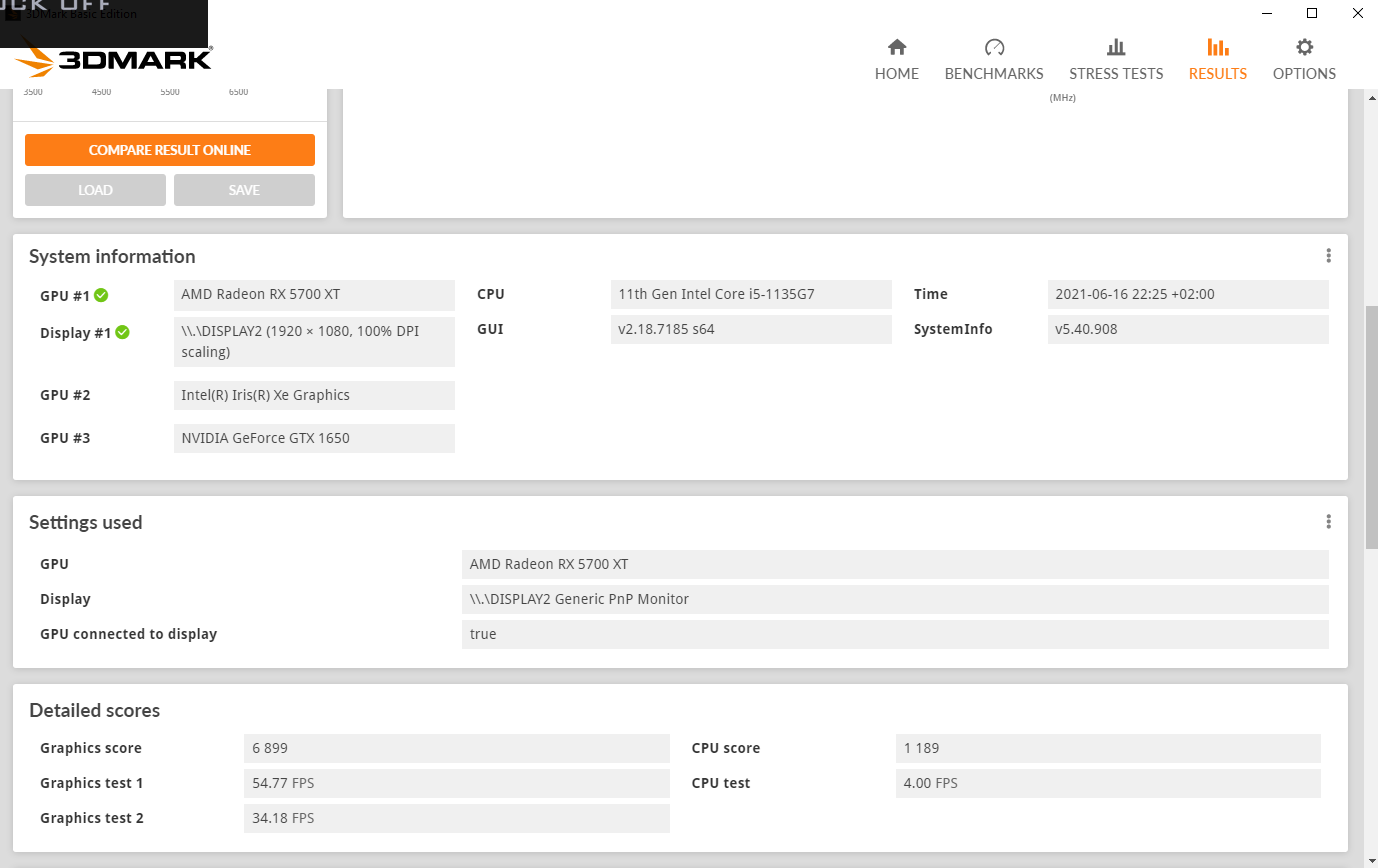Minimize the 3DMark window
The height and width of the screenshot is (868, 1378).
coord(1267,13)
